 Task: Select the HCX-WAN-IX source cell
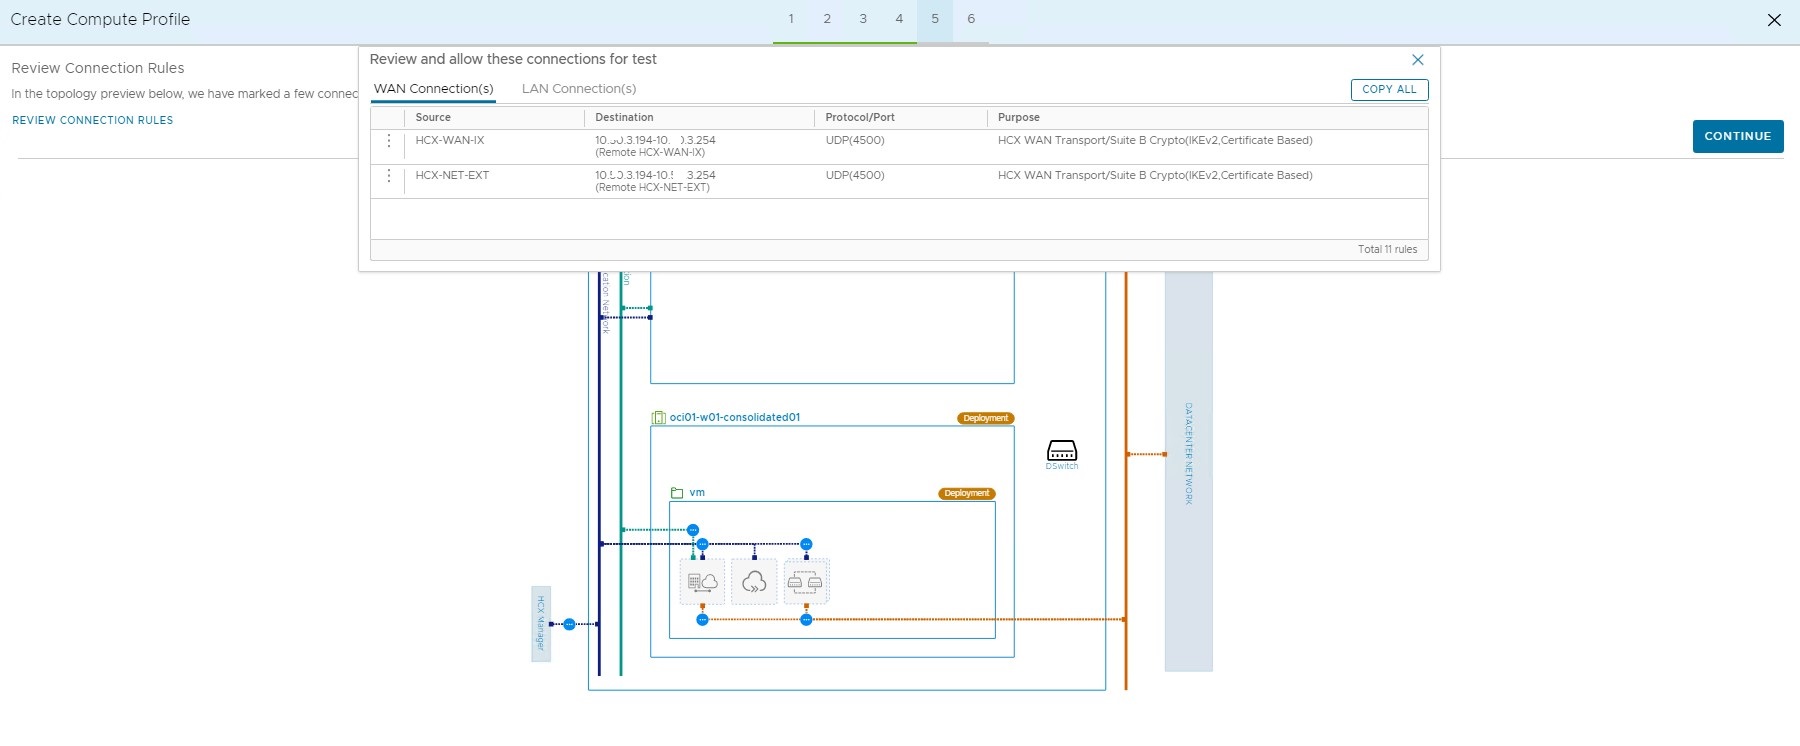click(x=450, y=140)
